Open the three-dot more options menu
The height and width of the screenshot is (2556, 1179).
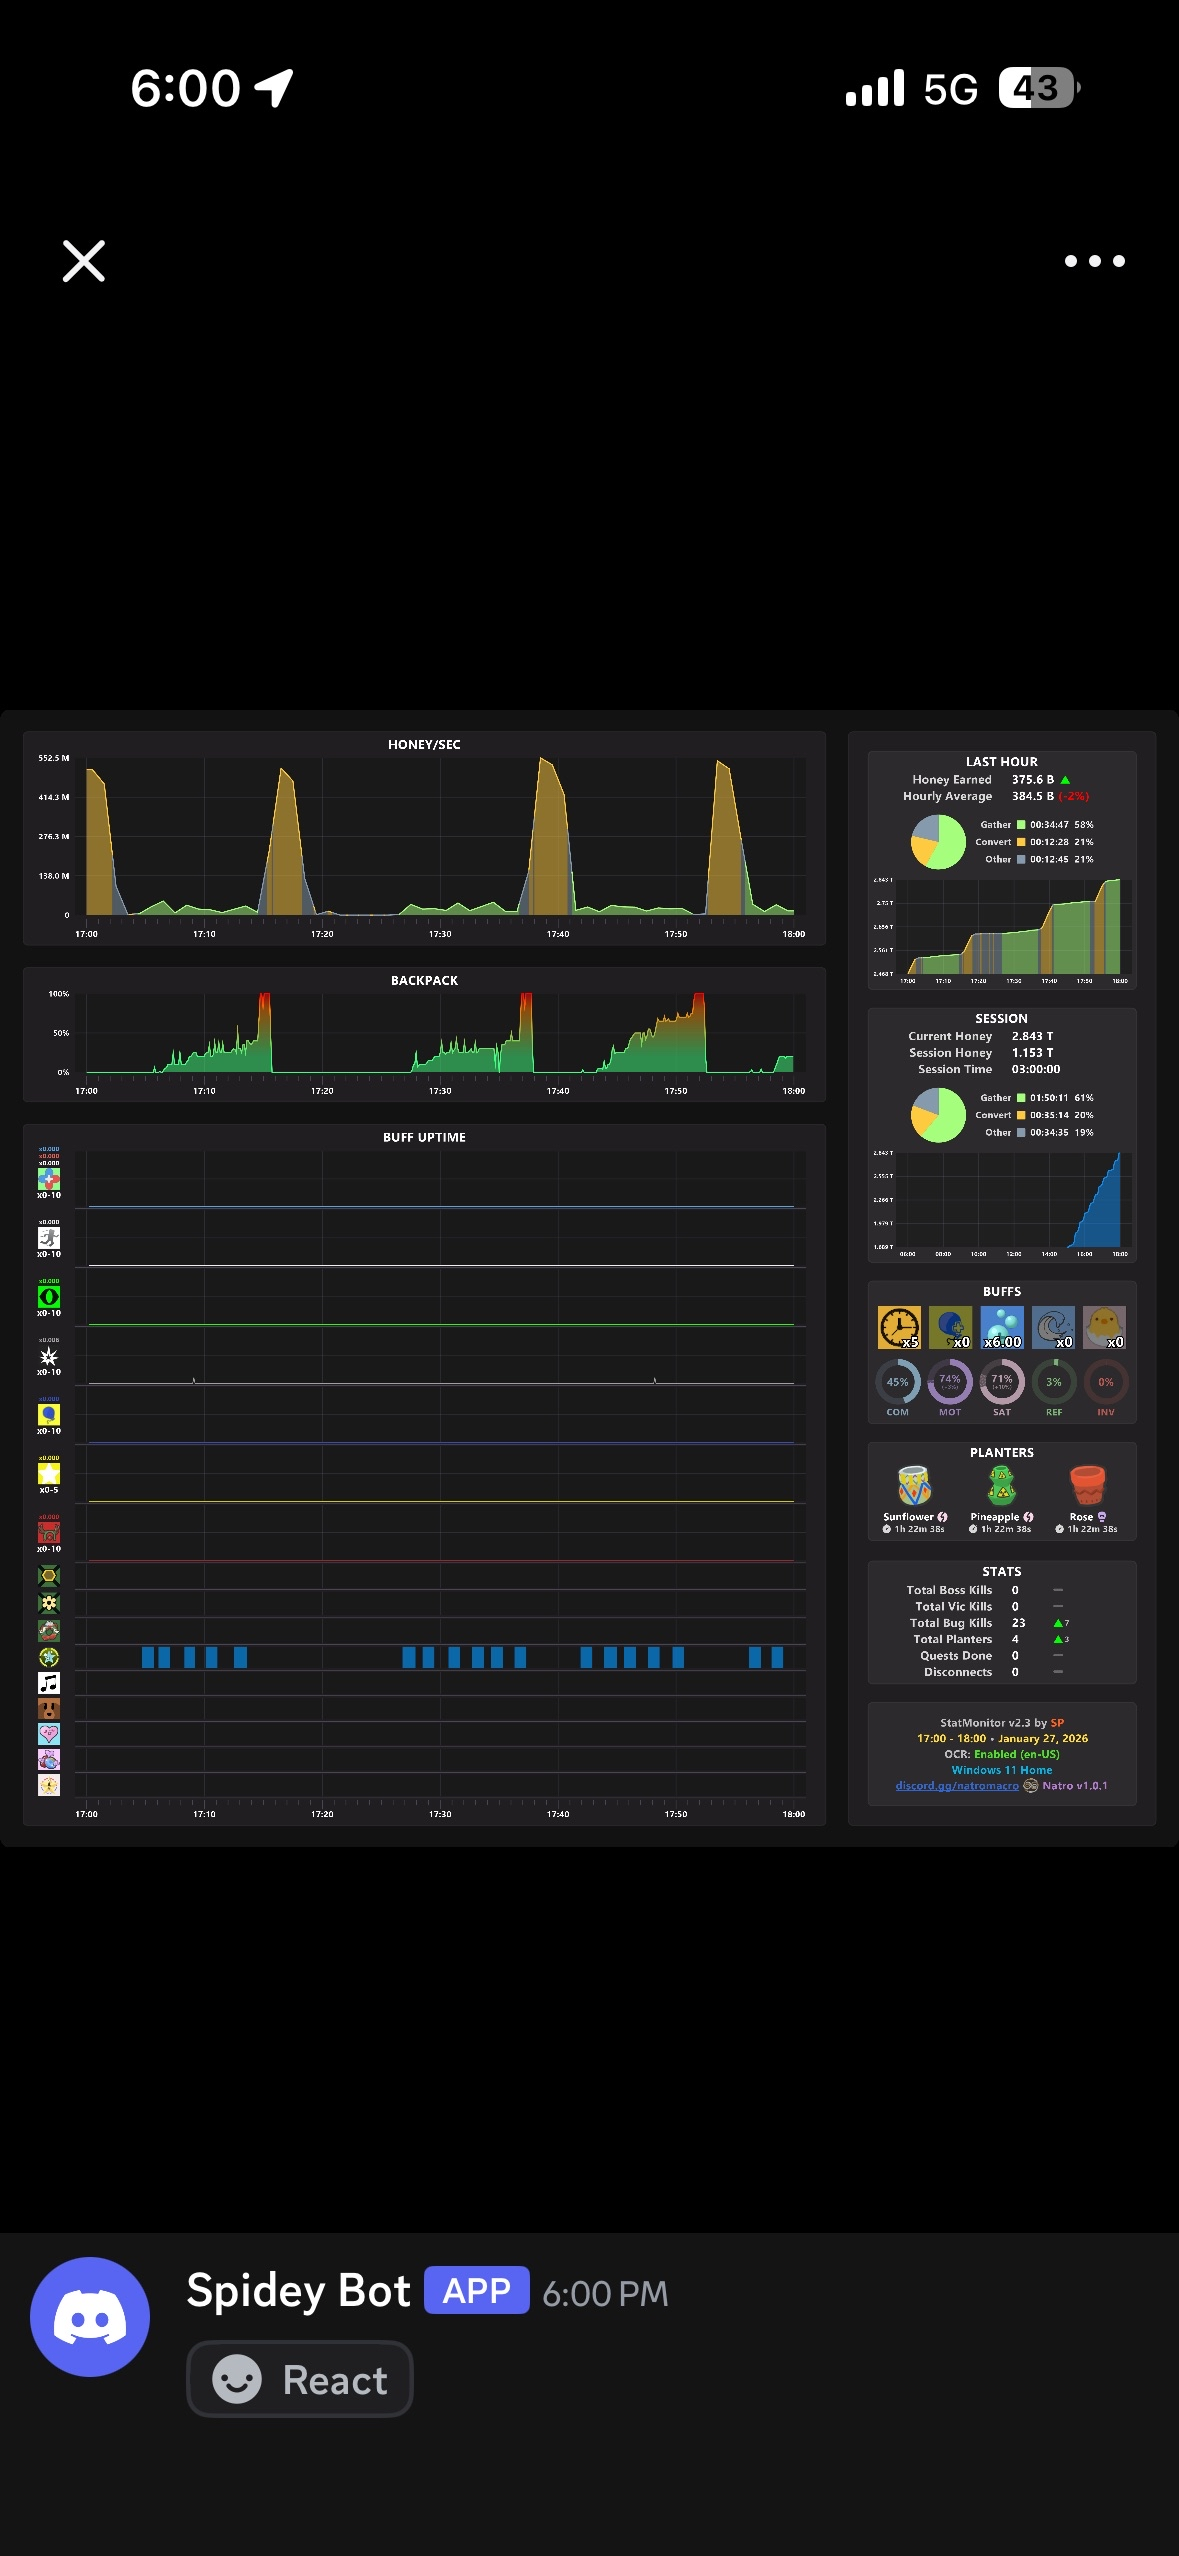(1095, 261)
